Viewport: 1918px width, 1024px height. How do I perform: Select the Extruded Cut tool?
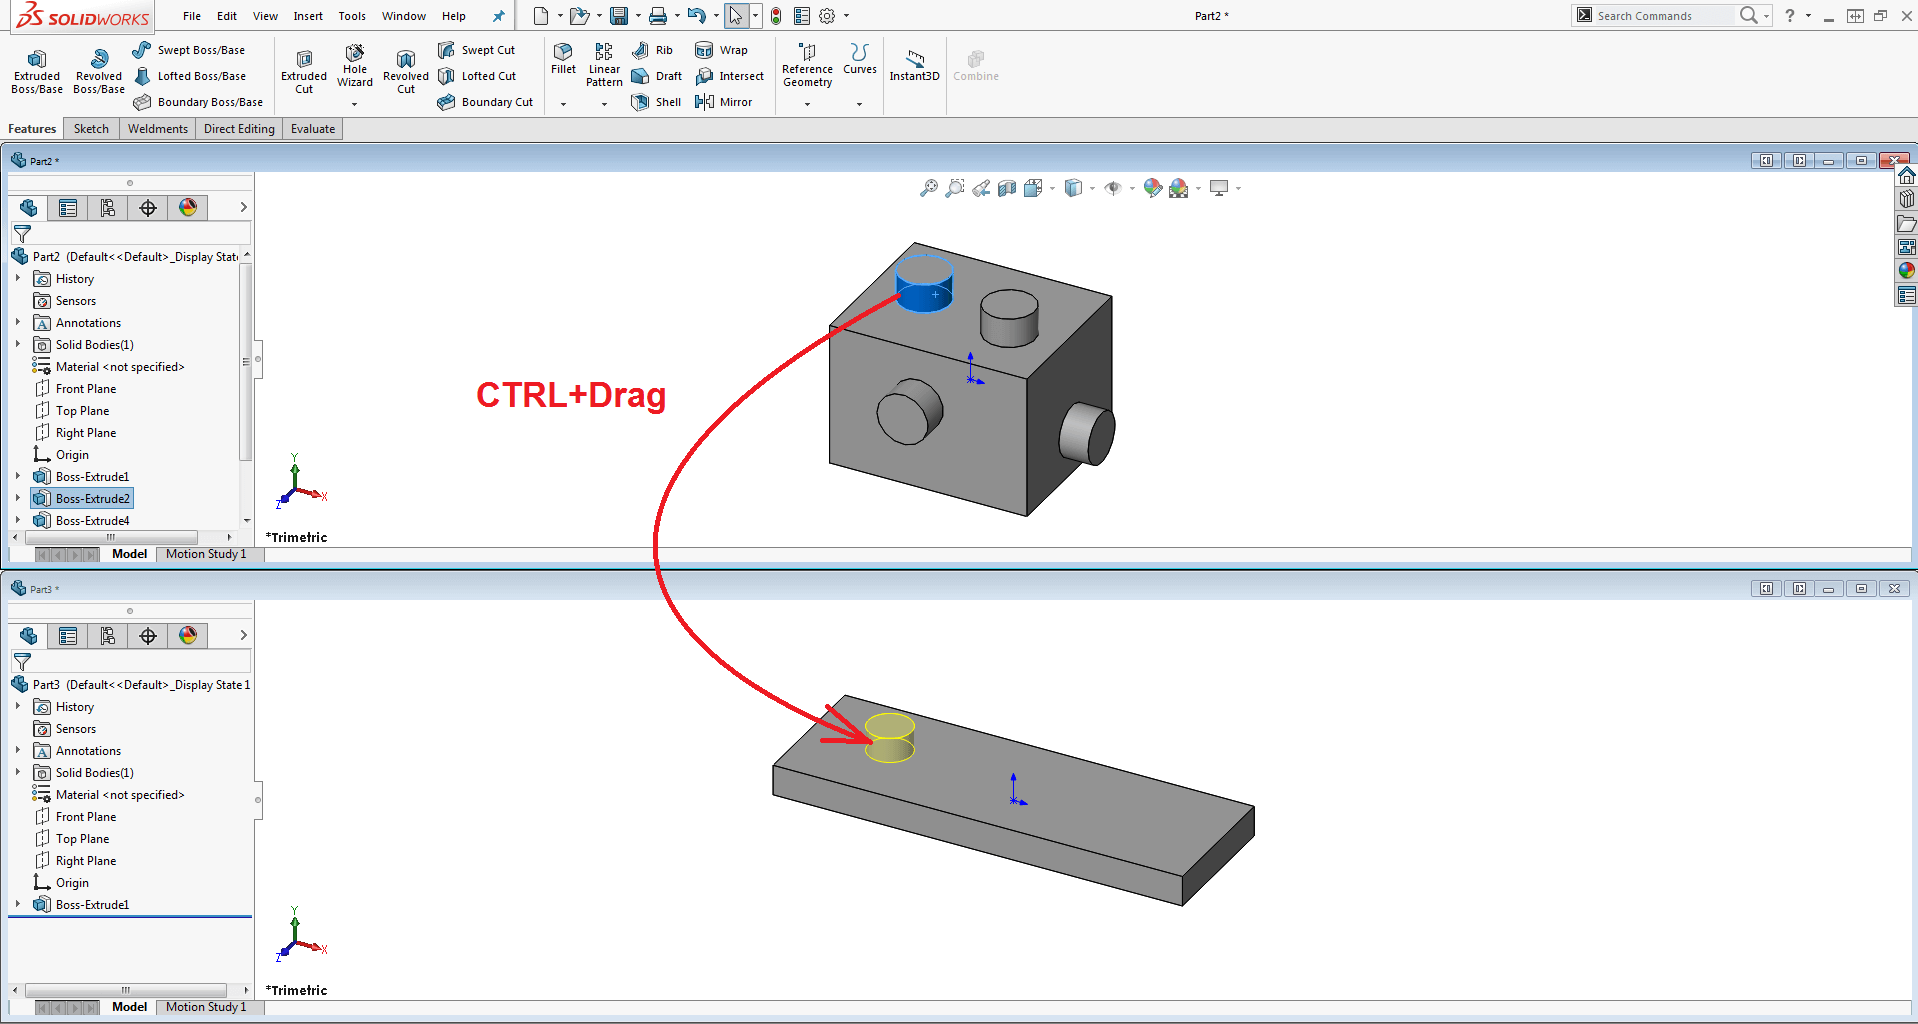click(303, 69)
